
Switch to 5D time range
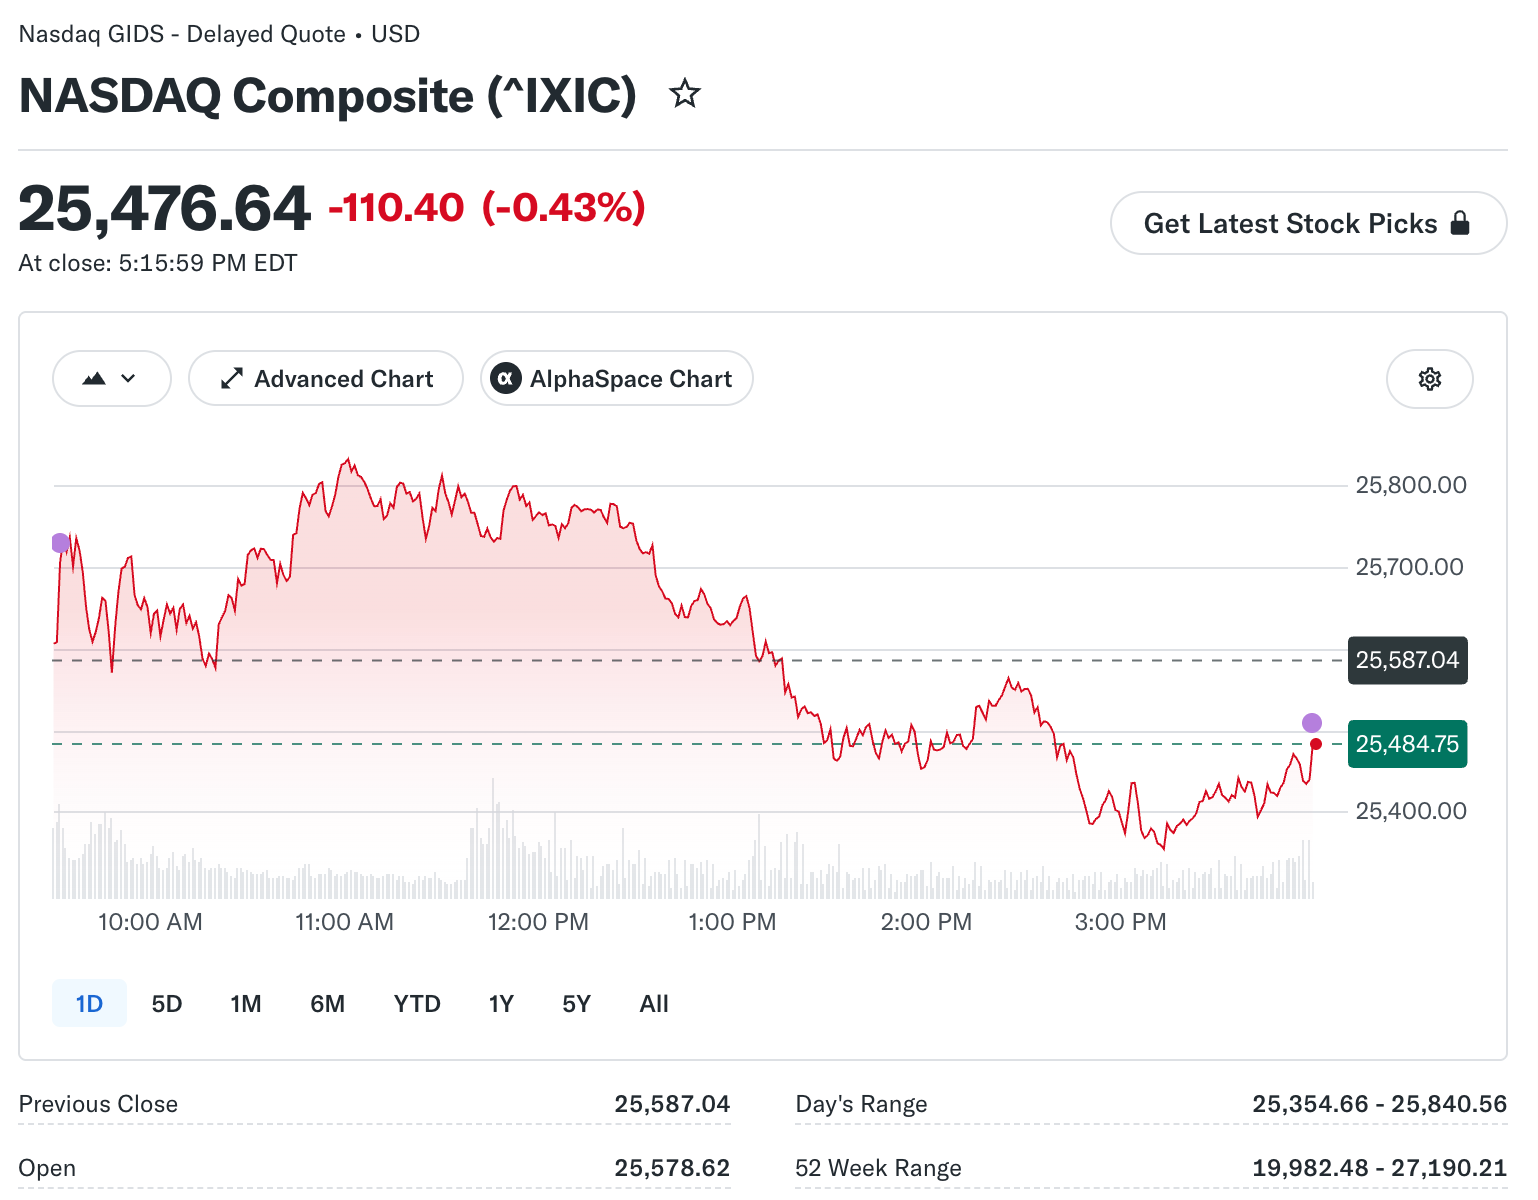(167, 1003)
